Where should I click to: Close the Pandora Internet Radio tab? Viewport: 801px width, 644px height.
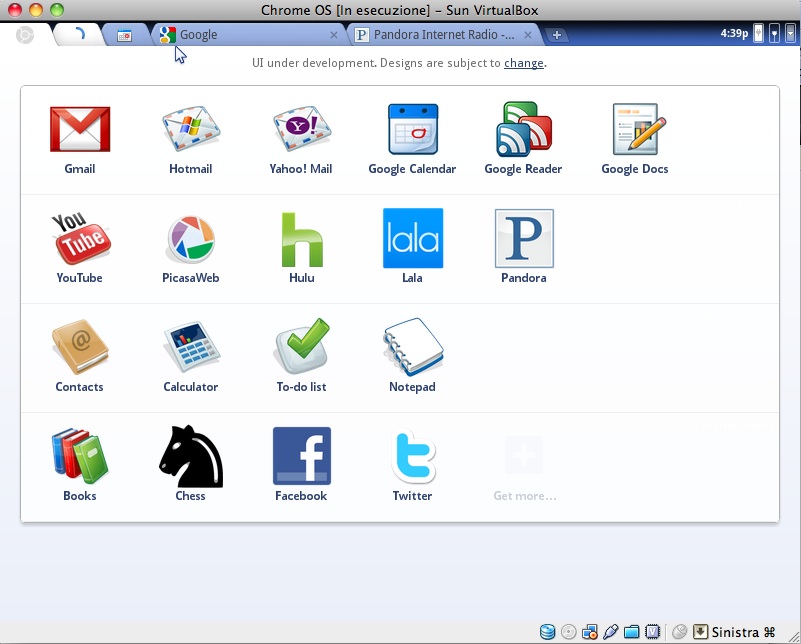coord(528,35)
